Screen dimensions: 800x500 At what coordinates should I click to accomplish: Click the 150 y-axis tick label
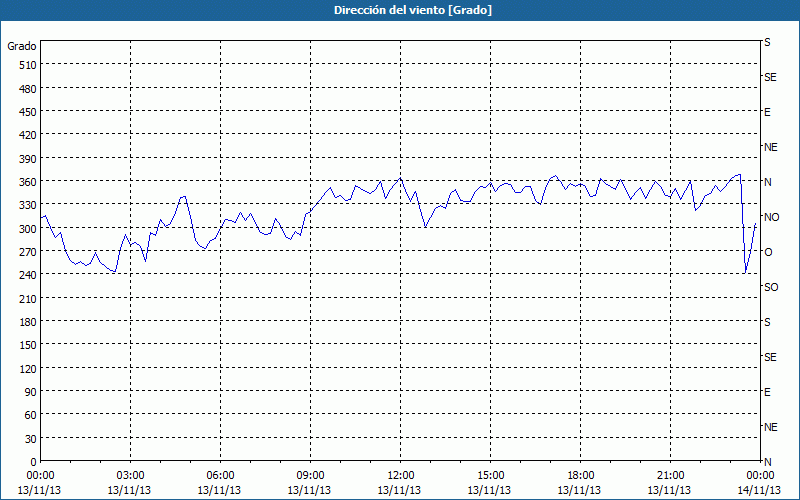coord(28,345)
